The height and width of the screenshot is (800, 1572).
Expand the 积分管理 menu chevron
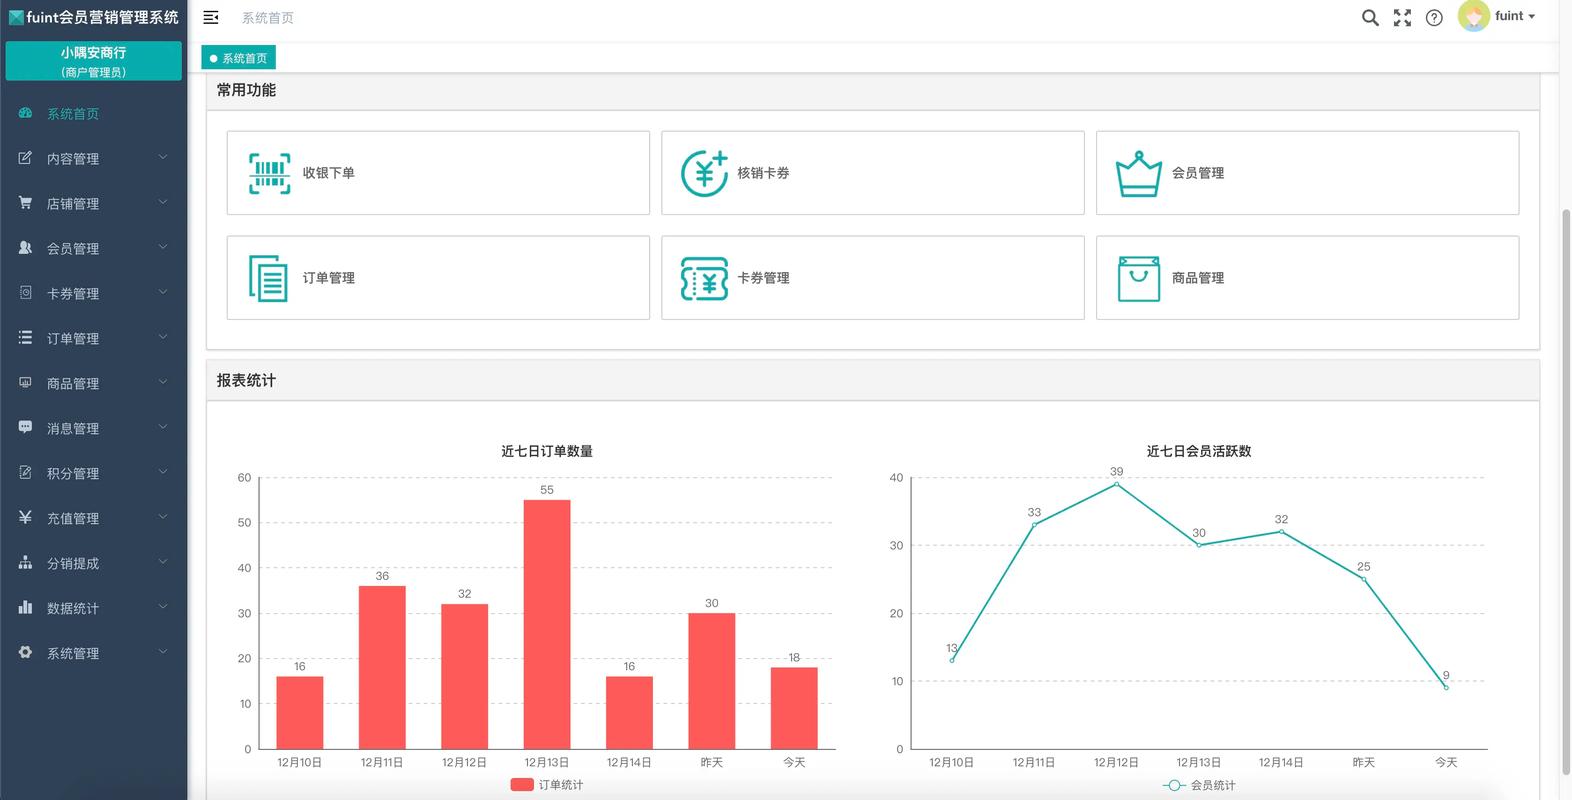[x=163, y=472]
